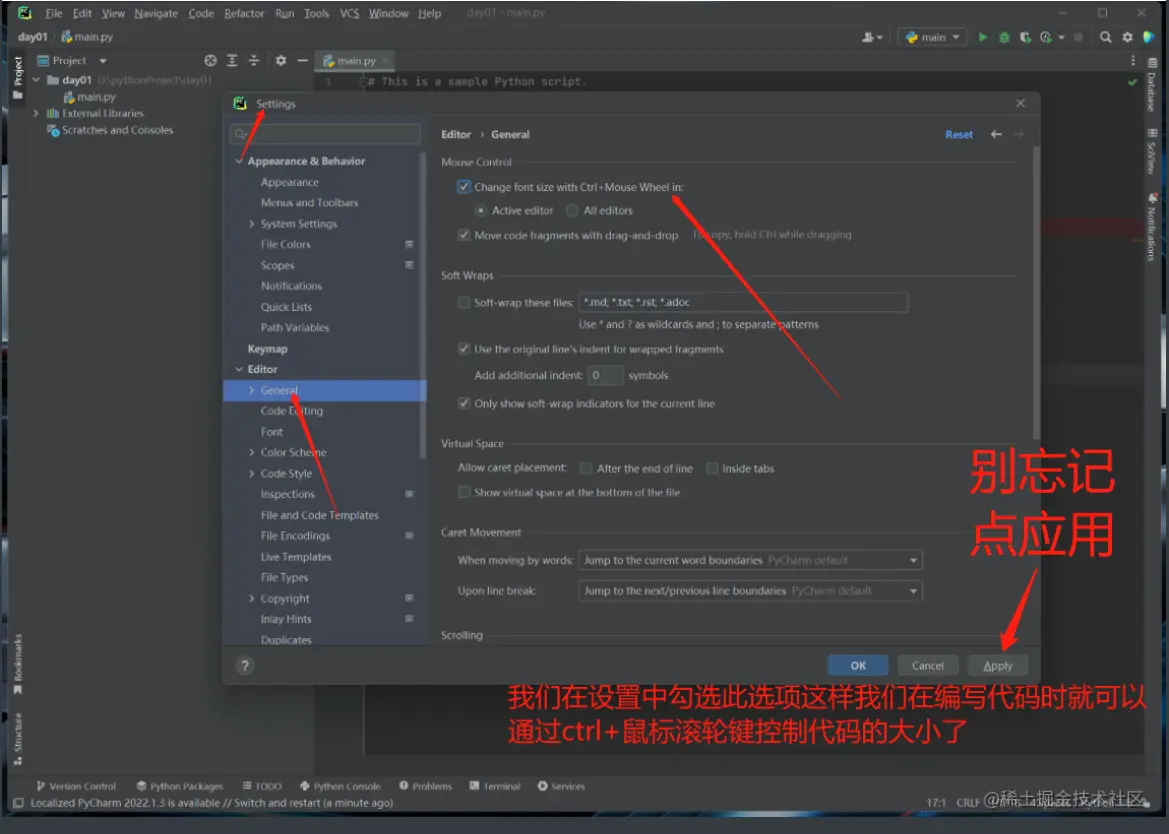The image size is (1169, 834).
Task: Click Collapse All icon in the Project panel
Action: 253,60
